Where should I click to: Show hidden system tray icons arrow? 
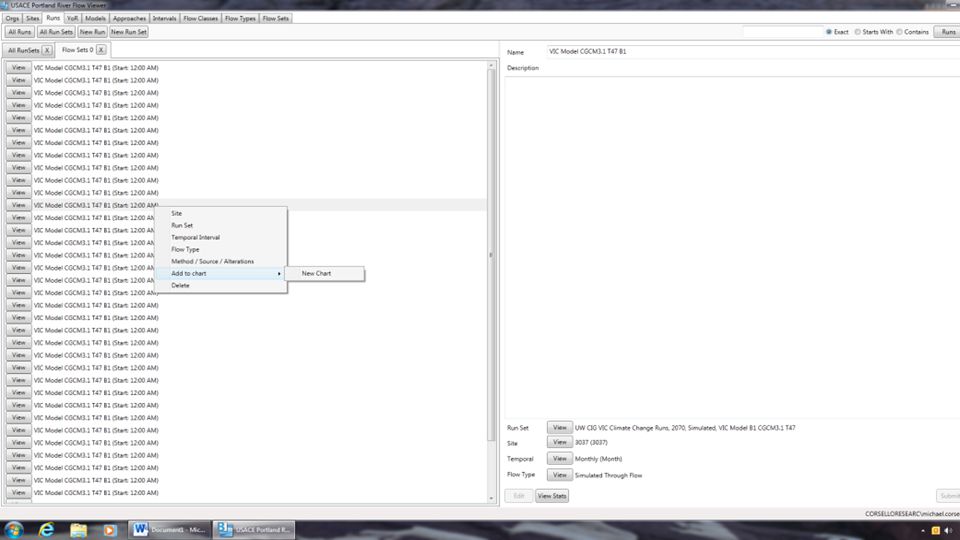[923, 531]
